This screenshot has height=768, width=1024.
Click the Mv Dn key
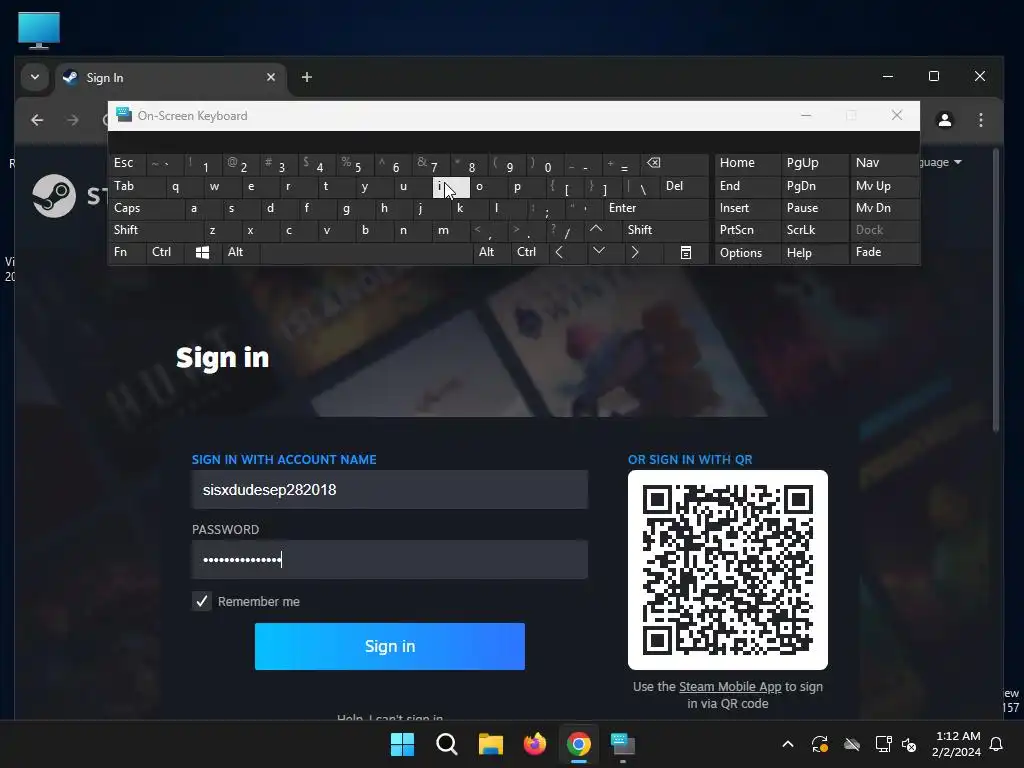pos(884,208)
